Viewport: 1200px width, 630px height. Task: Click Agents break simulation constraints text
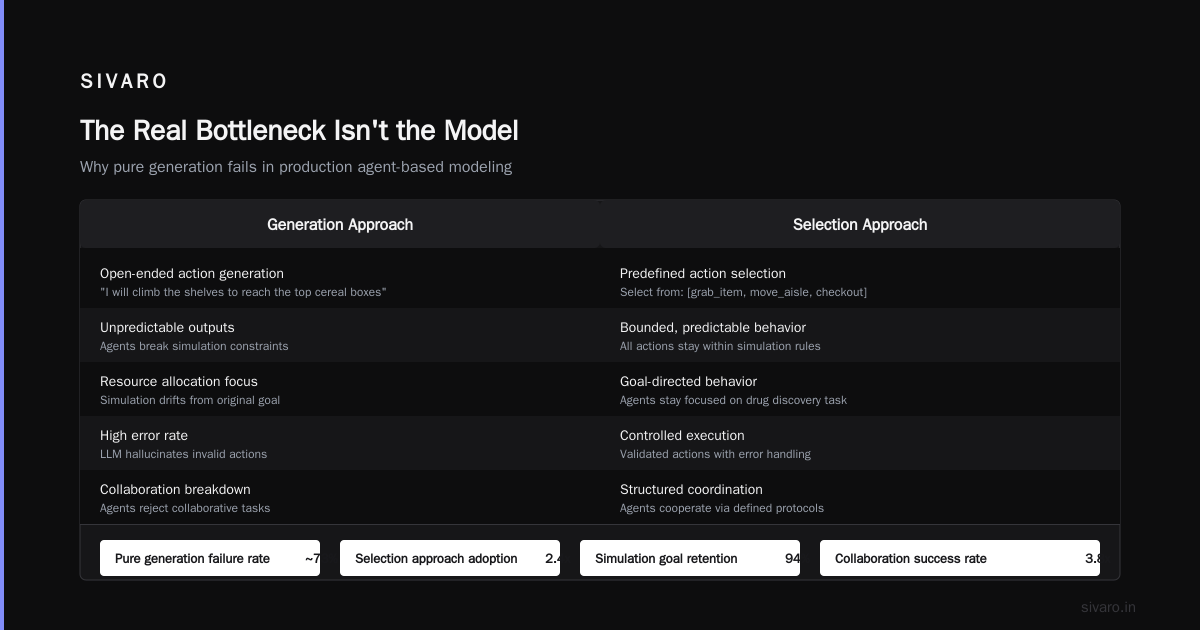[194, 346]
